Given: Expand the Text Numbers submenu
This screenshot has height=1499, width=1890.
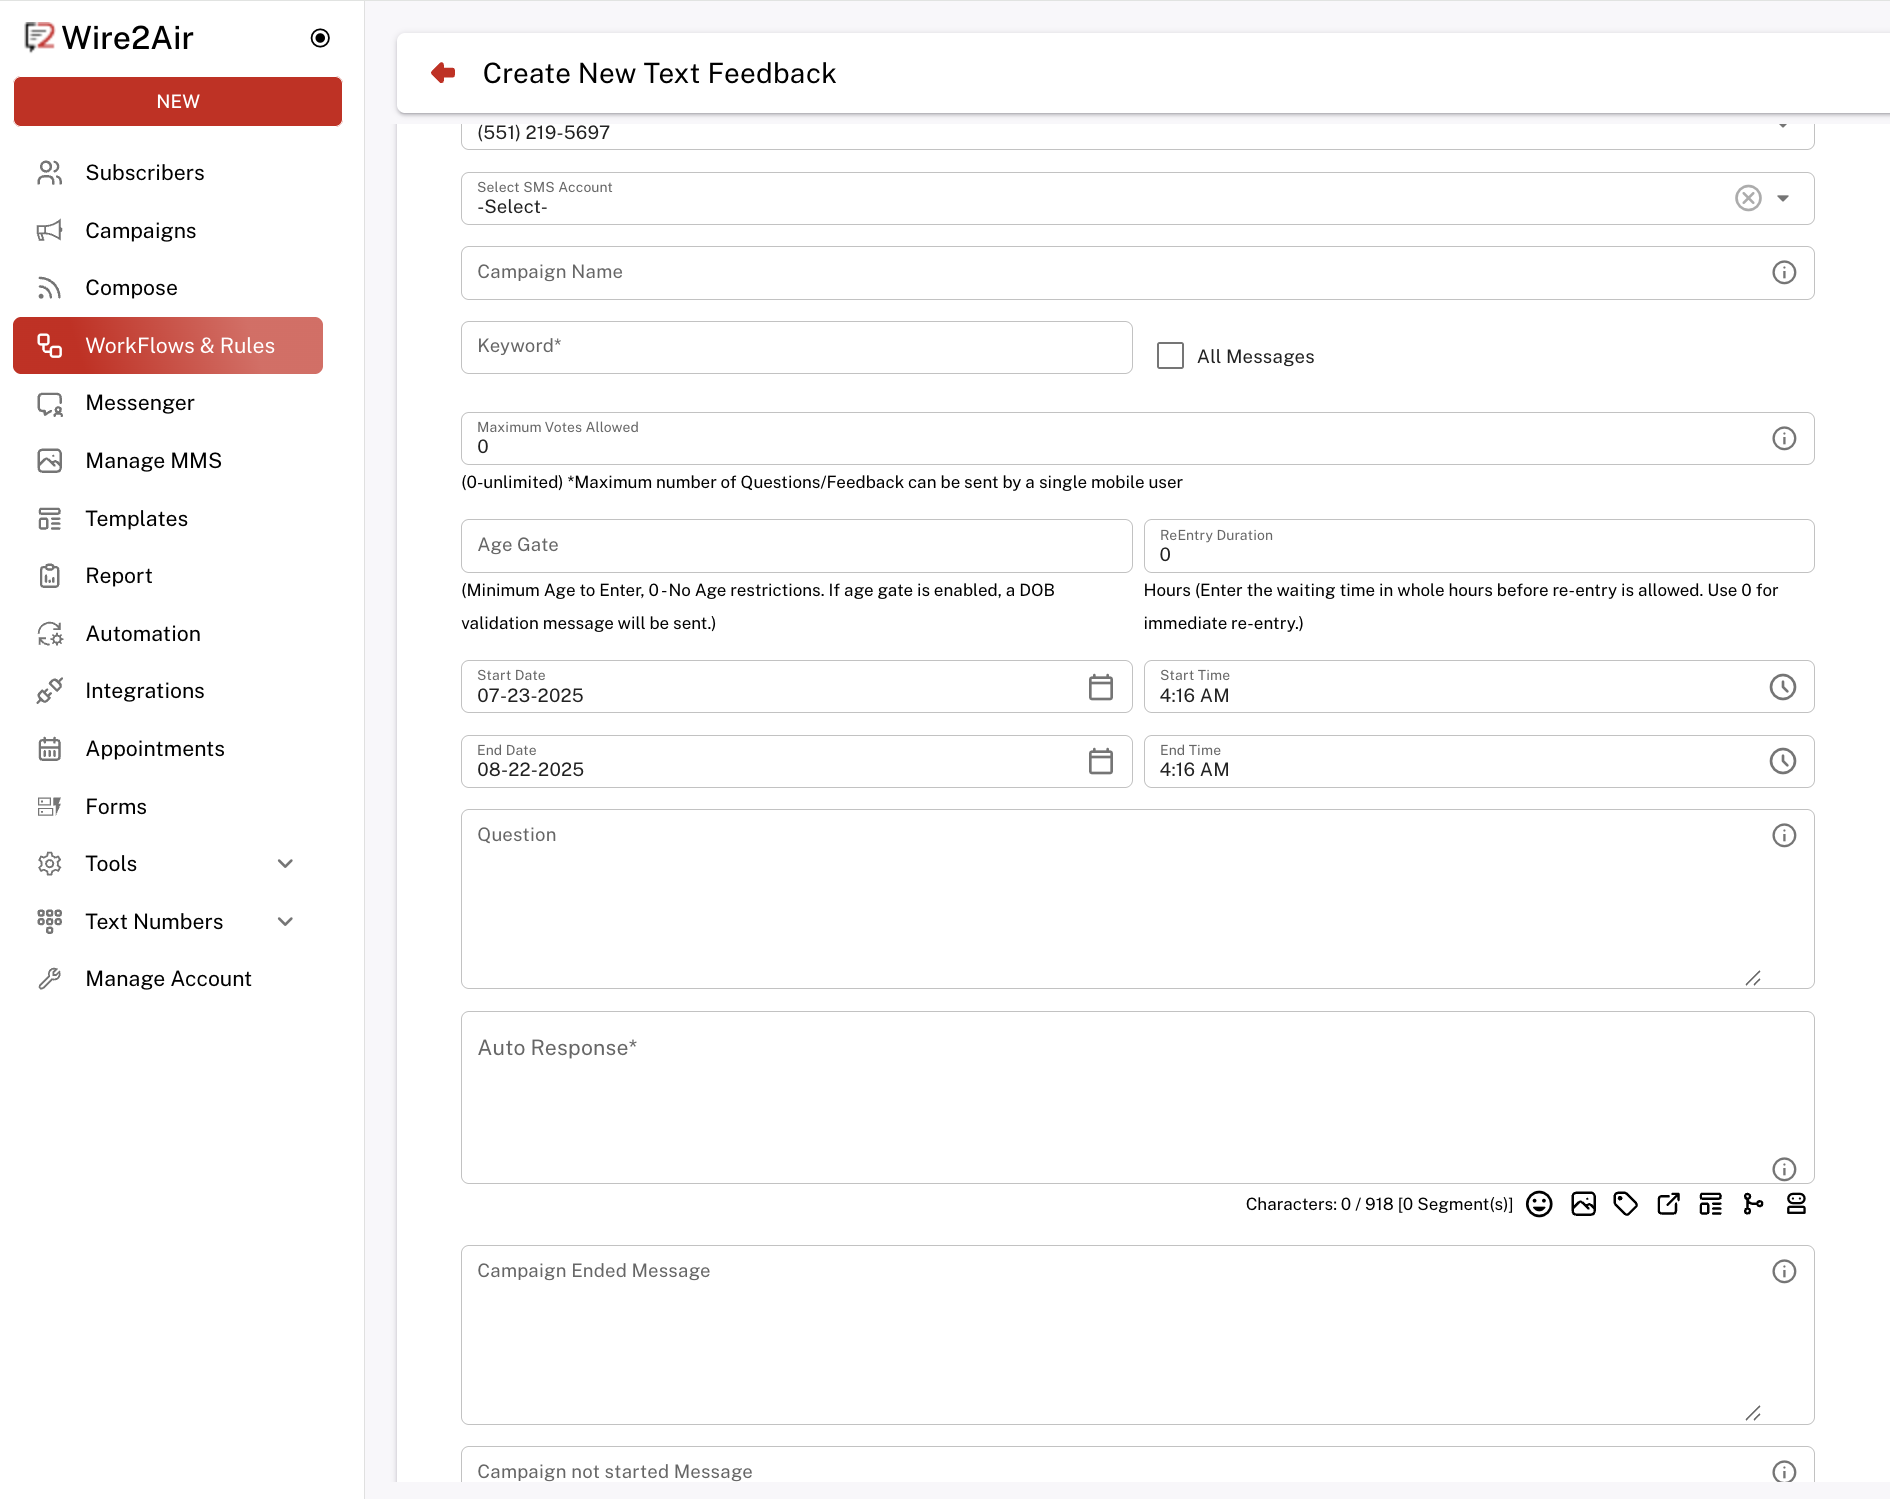Looking at the screenshot, I should (285, 922).
